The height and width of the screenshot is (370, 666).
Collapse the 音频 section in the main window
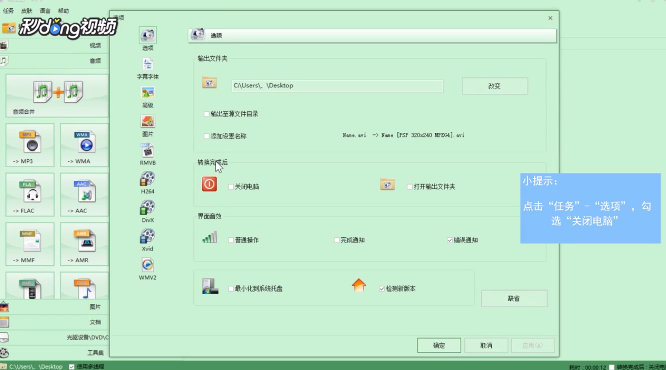[x=54, y=61]
